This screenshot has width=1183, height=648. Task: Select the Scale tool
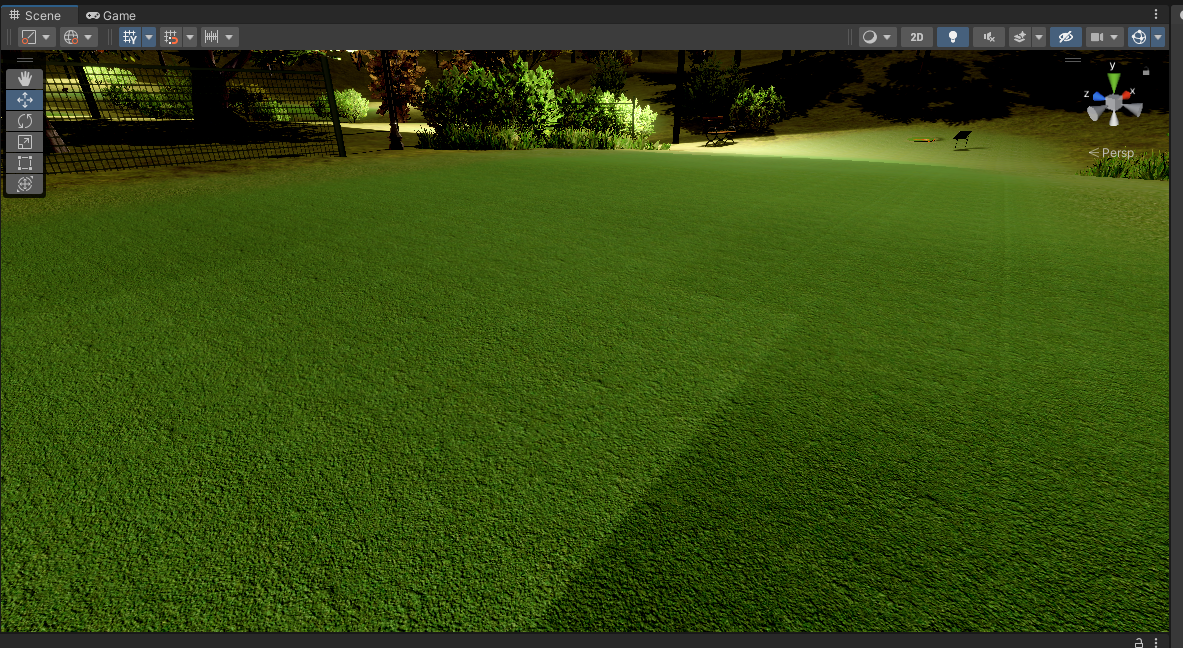24,141
